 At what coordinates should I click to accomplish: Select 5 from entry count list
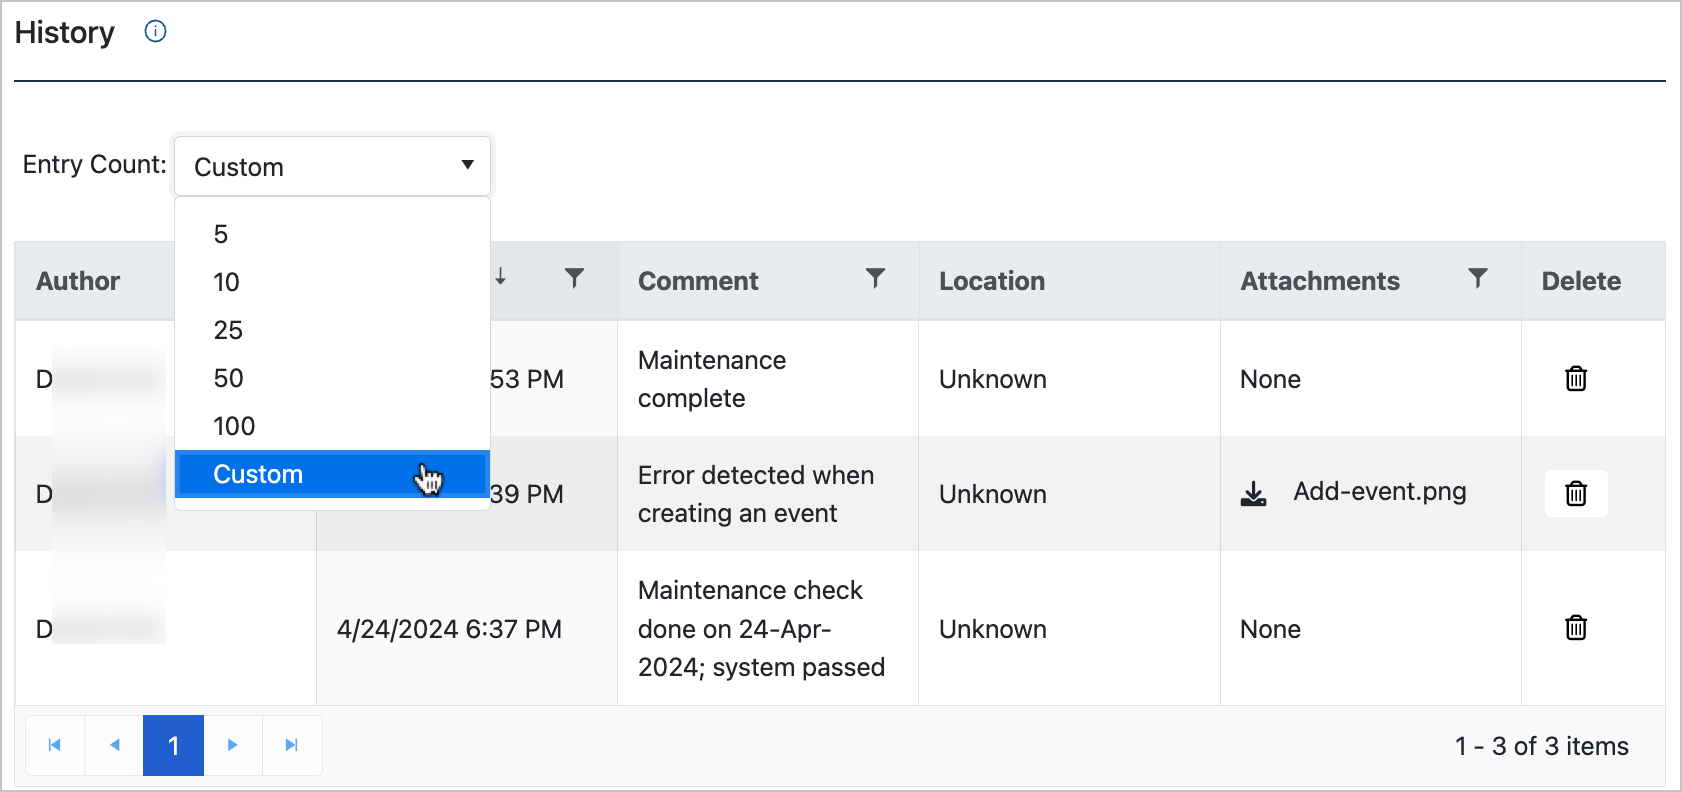(221, 234)
